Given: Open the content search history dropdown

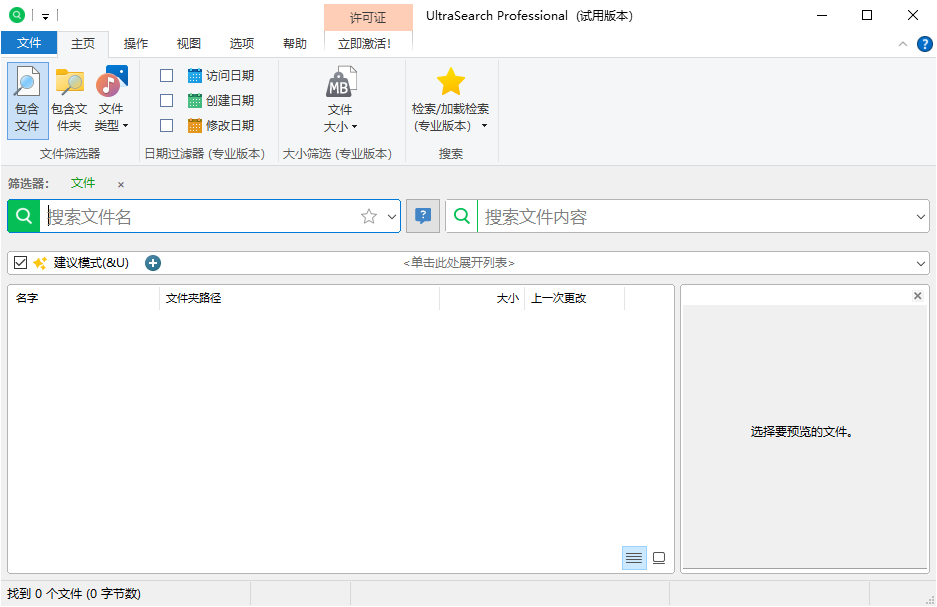Looking at the screenshot, I should click(x=920, y=216).
